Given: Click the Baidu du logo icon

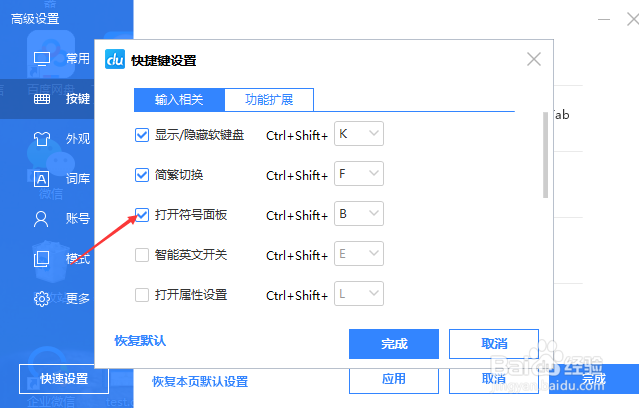Looking at the screenshot, I should pos(115,60).
